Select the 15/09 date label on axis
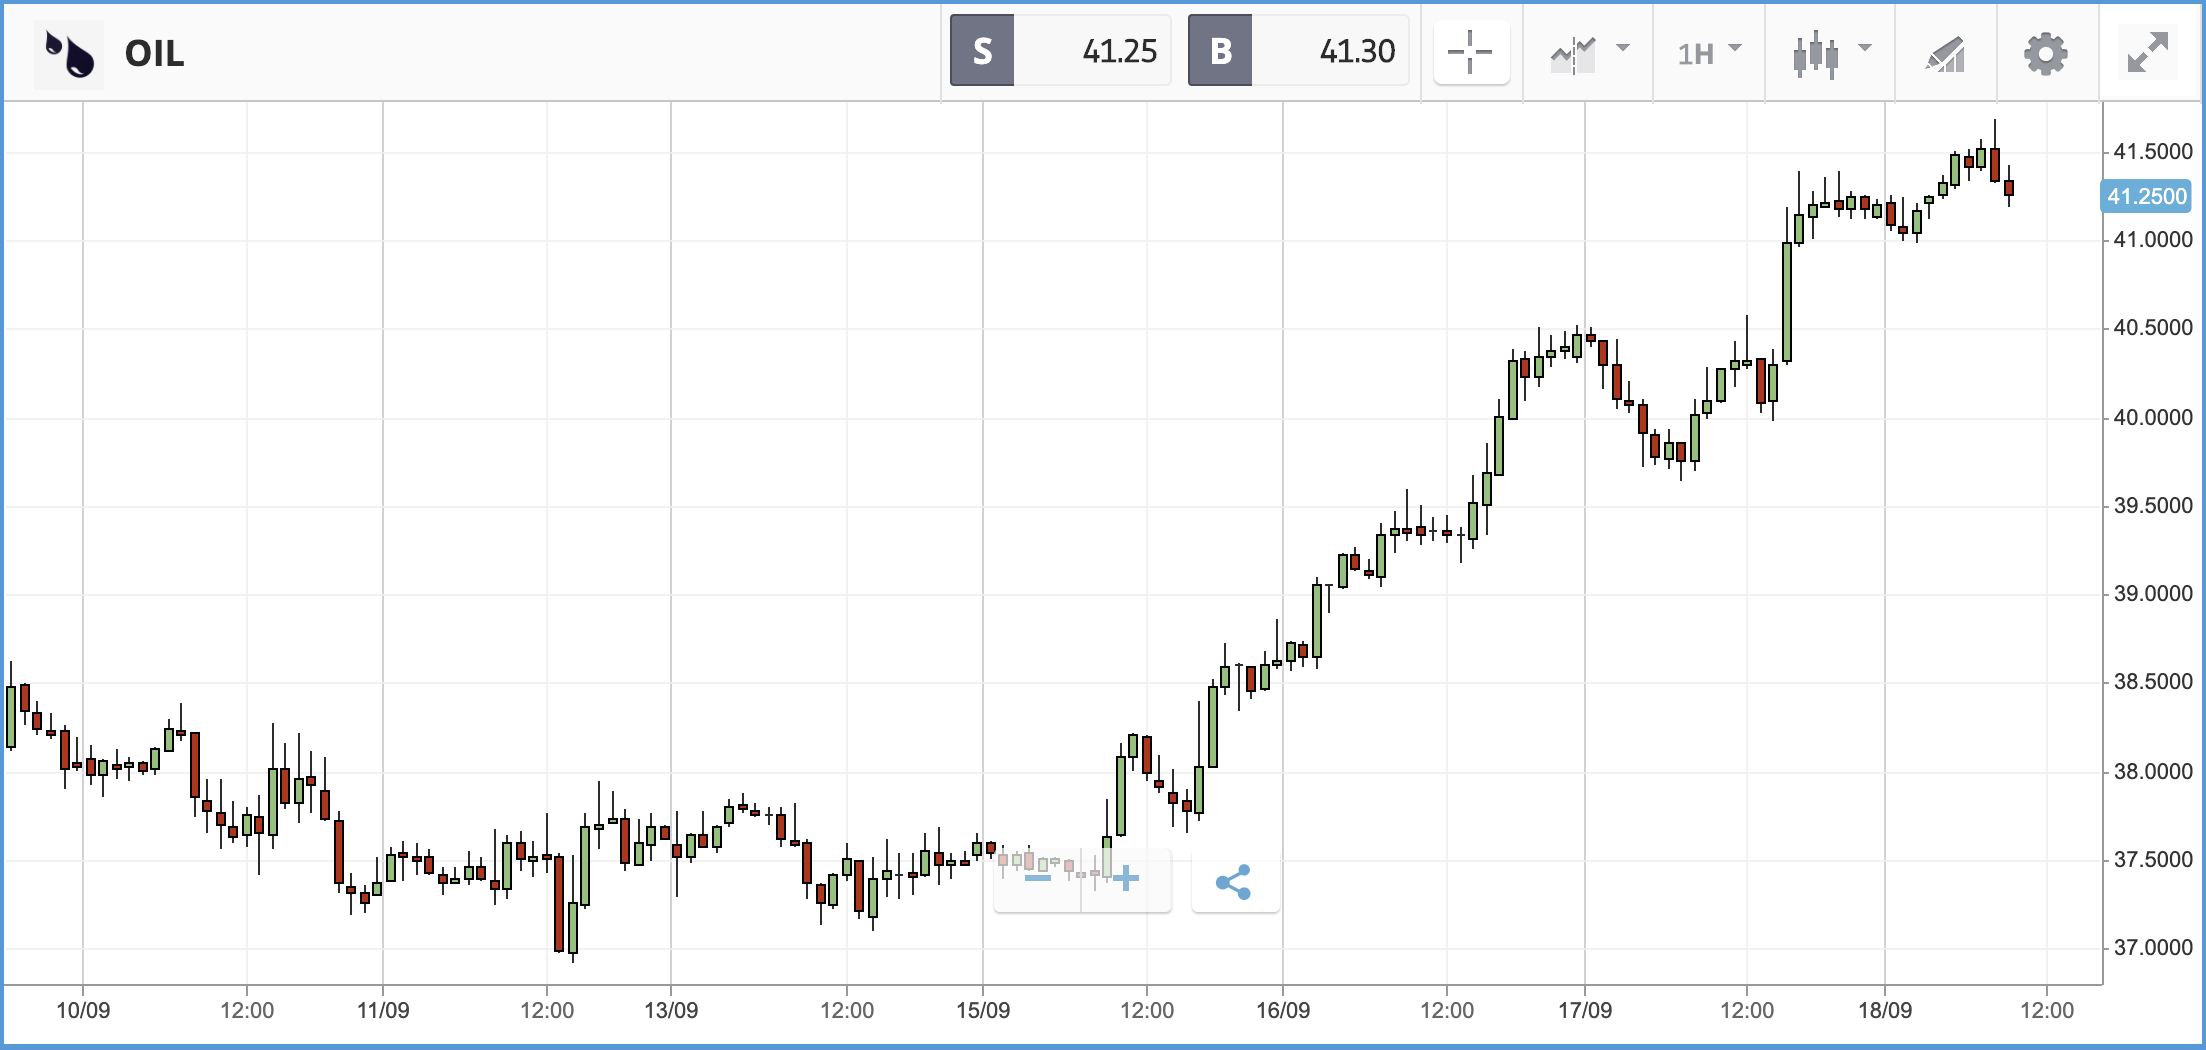The width and height of the screenshot is (2206, 1050). [x=983, y=1010]
